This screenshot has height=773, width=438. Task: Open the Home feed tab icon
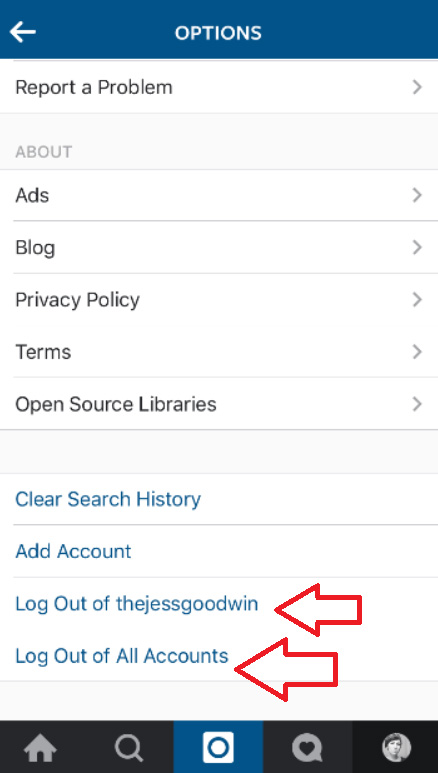pos(40,748)
